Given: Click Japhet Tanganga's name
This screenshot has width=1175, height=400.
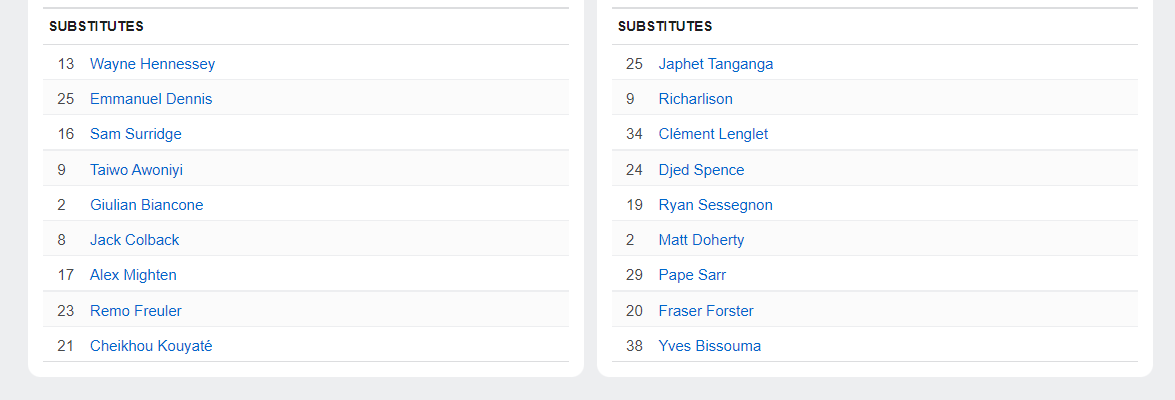Looking at the screenshot, I should pos(715,64).
